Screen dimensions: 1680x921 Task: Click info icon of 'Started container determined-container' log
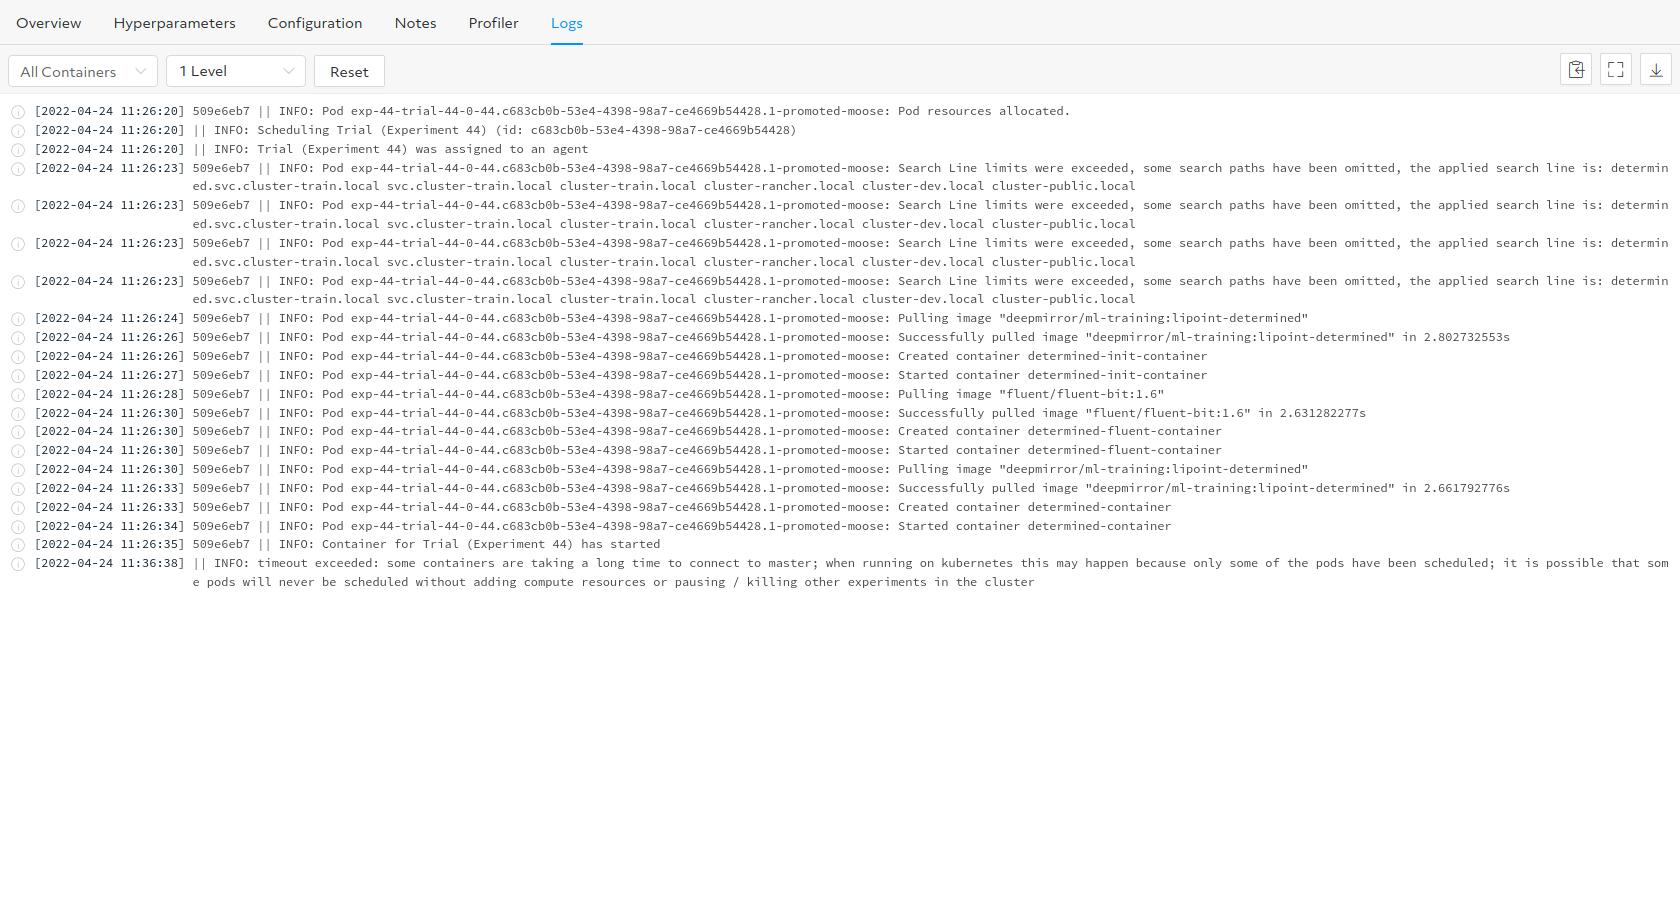pyautogui.click(x=18, y=527)
